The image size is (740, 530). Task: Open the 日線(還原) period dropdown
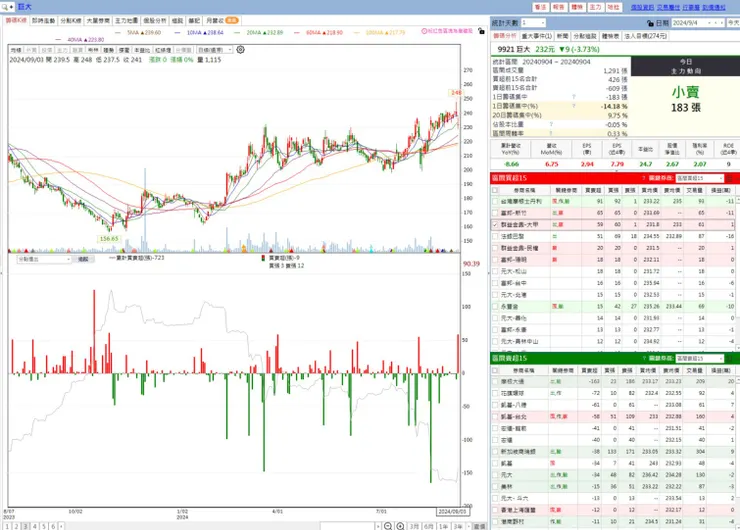(x=214, y=50)
